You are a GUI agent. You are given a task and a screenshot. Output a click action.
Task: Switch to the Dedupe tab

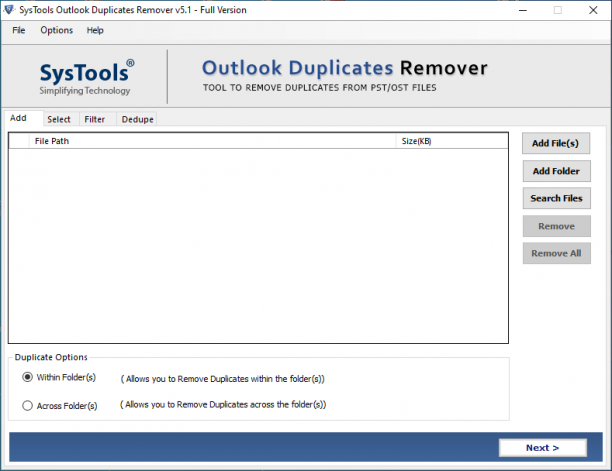click(137, 119)
